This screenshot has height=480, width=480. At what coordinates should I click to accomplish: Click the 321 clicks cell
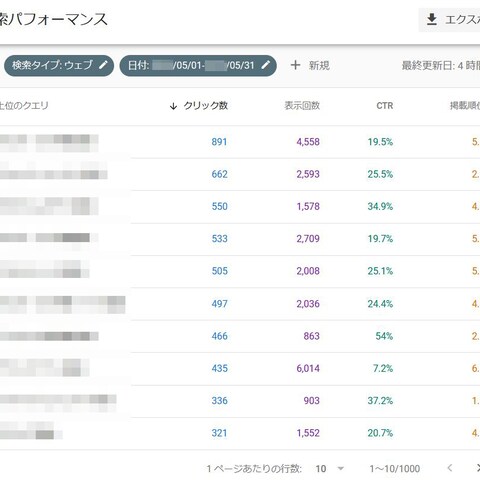[x=219, y=433]
